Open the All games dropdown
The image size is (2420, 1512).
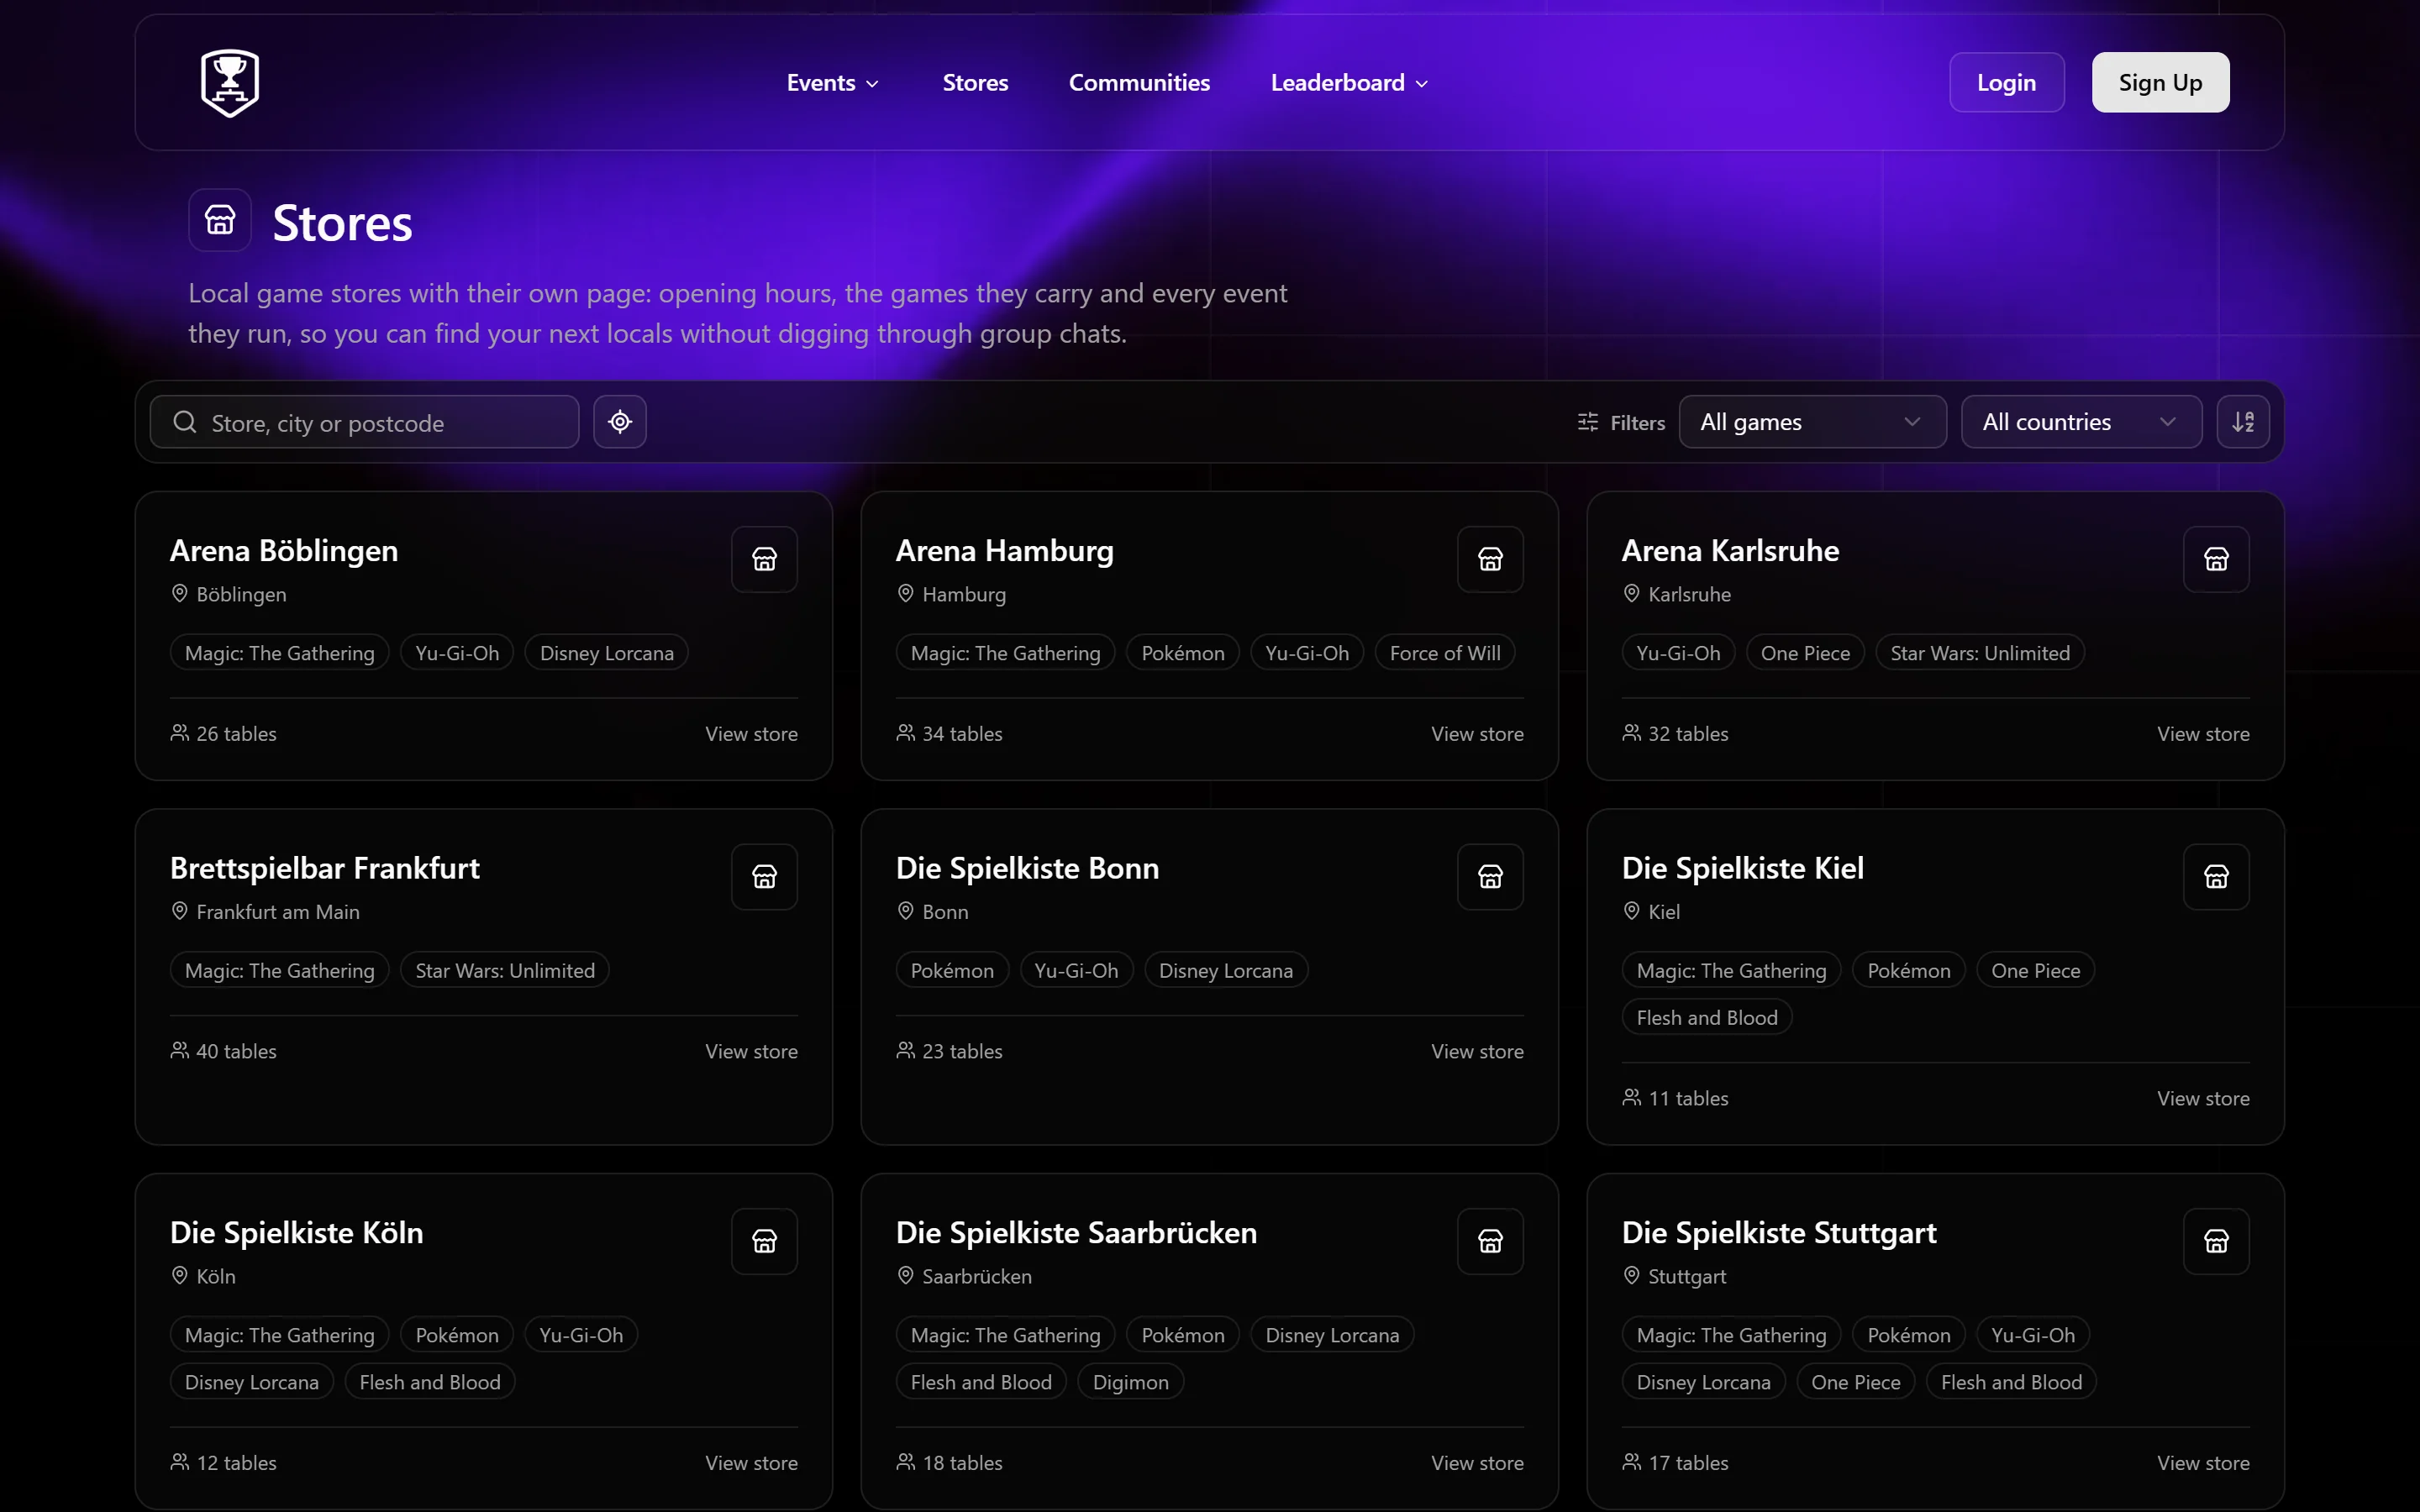pyautogui.click(x=1812, y=422)
